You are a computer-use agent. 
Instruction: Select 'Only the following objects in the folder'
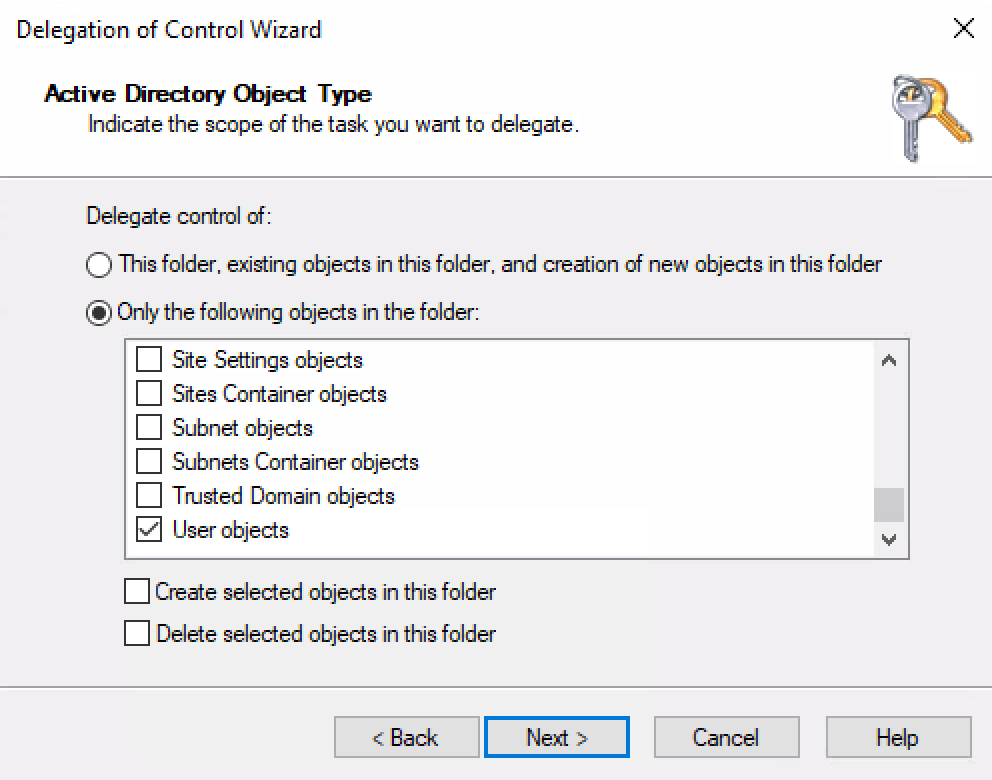coord(99,313)
